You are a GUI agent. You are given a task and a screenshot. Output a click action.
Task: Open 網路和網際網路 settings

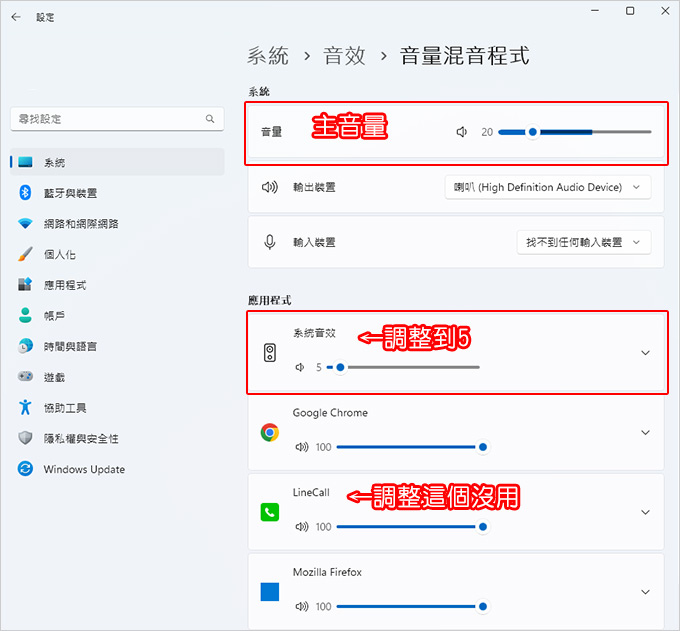pyautogui.click(x=117, y=224)
